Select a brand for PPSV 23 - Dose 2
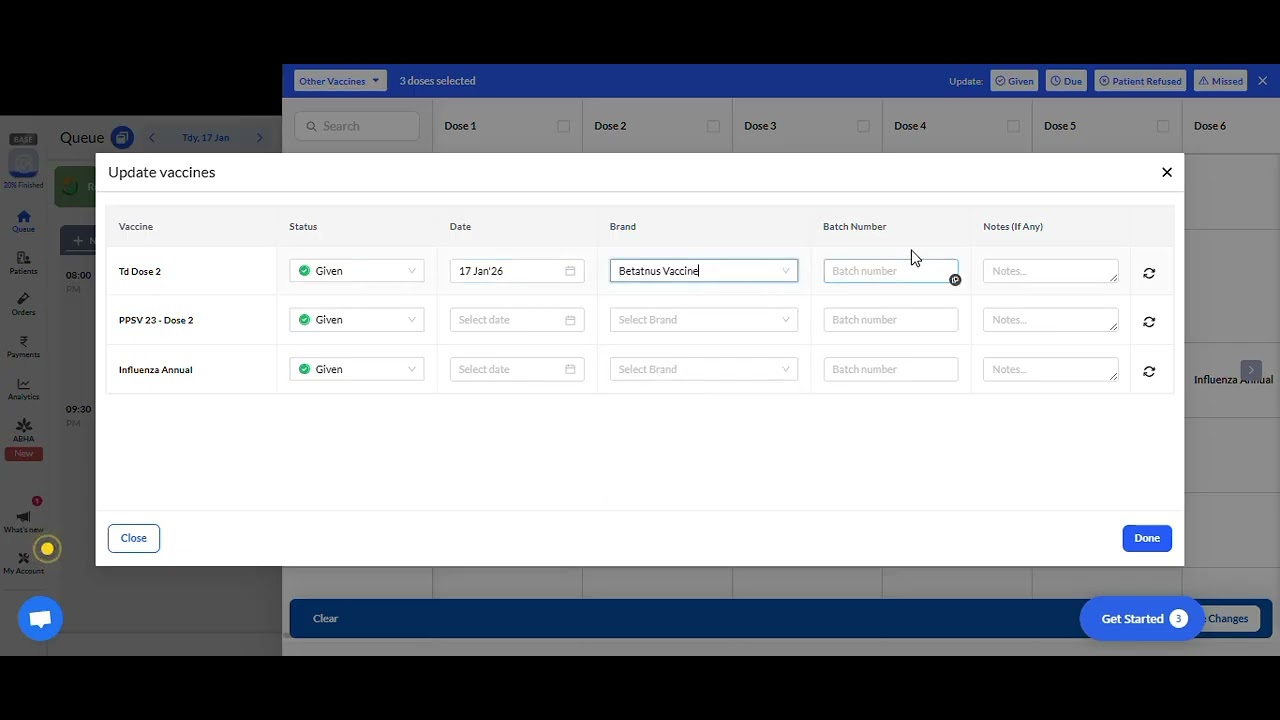The image size is (1280, 720). point(704,320)
